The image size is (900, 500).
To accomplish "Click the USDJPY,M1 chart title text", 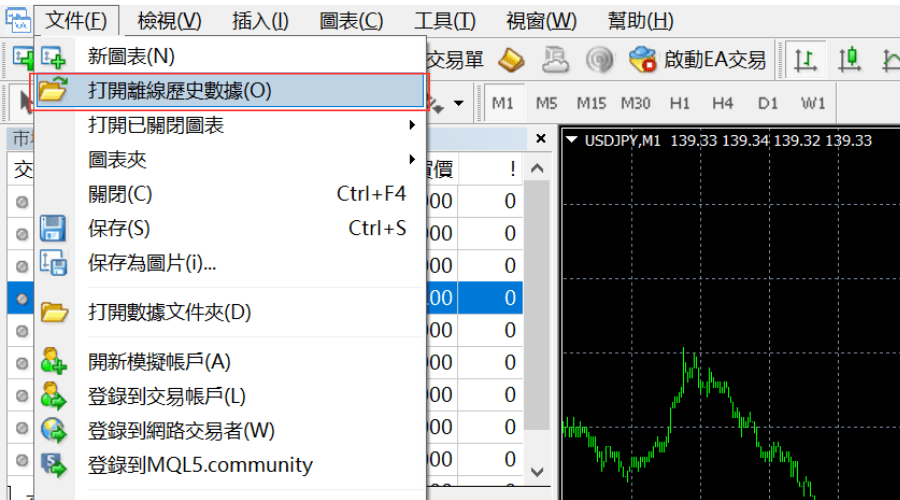I will click(x=622, y=141).
